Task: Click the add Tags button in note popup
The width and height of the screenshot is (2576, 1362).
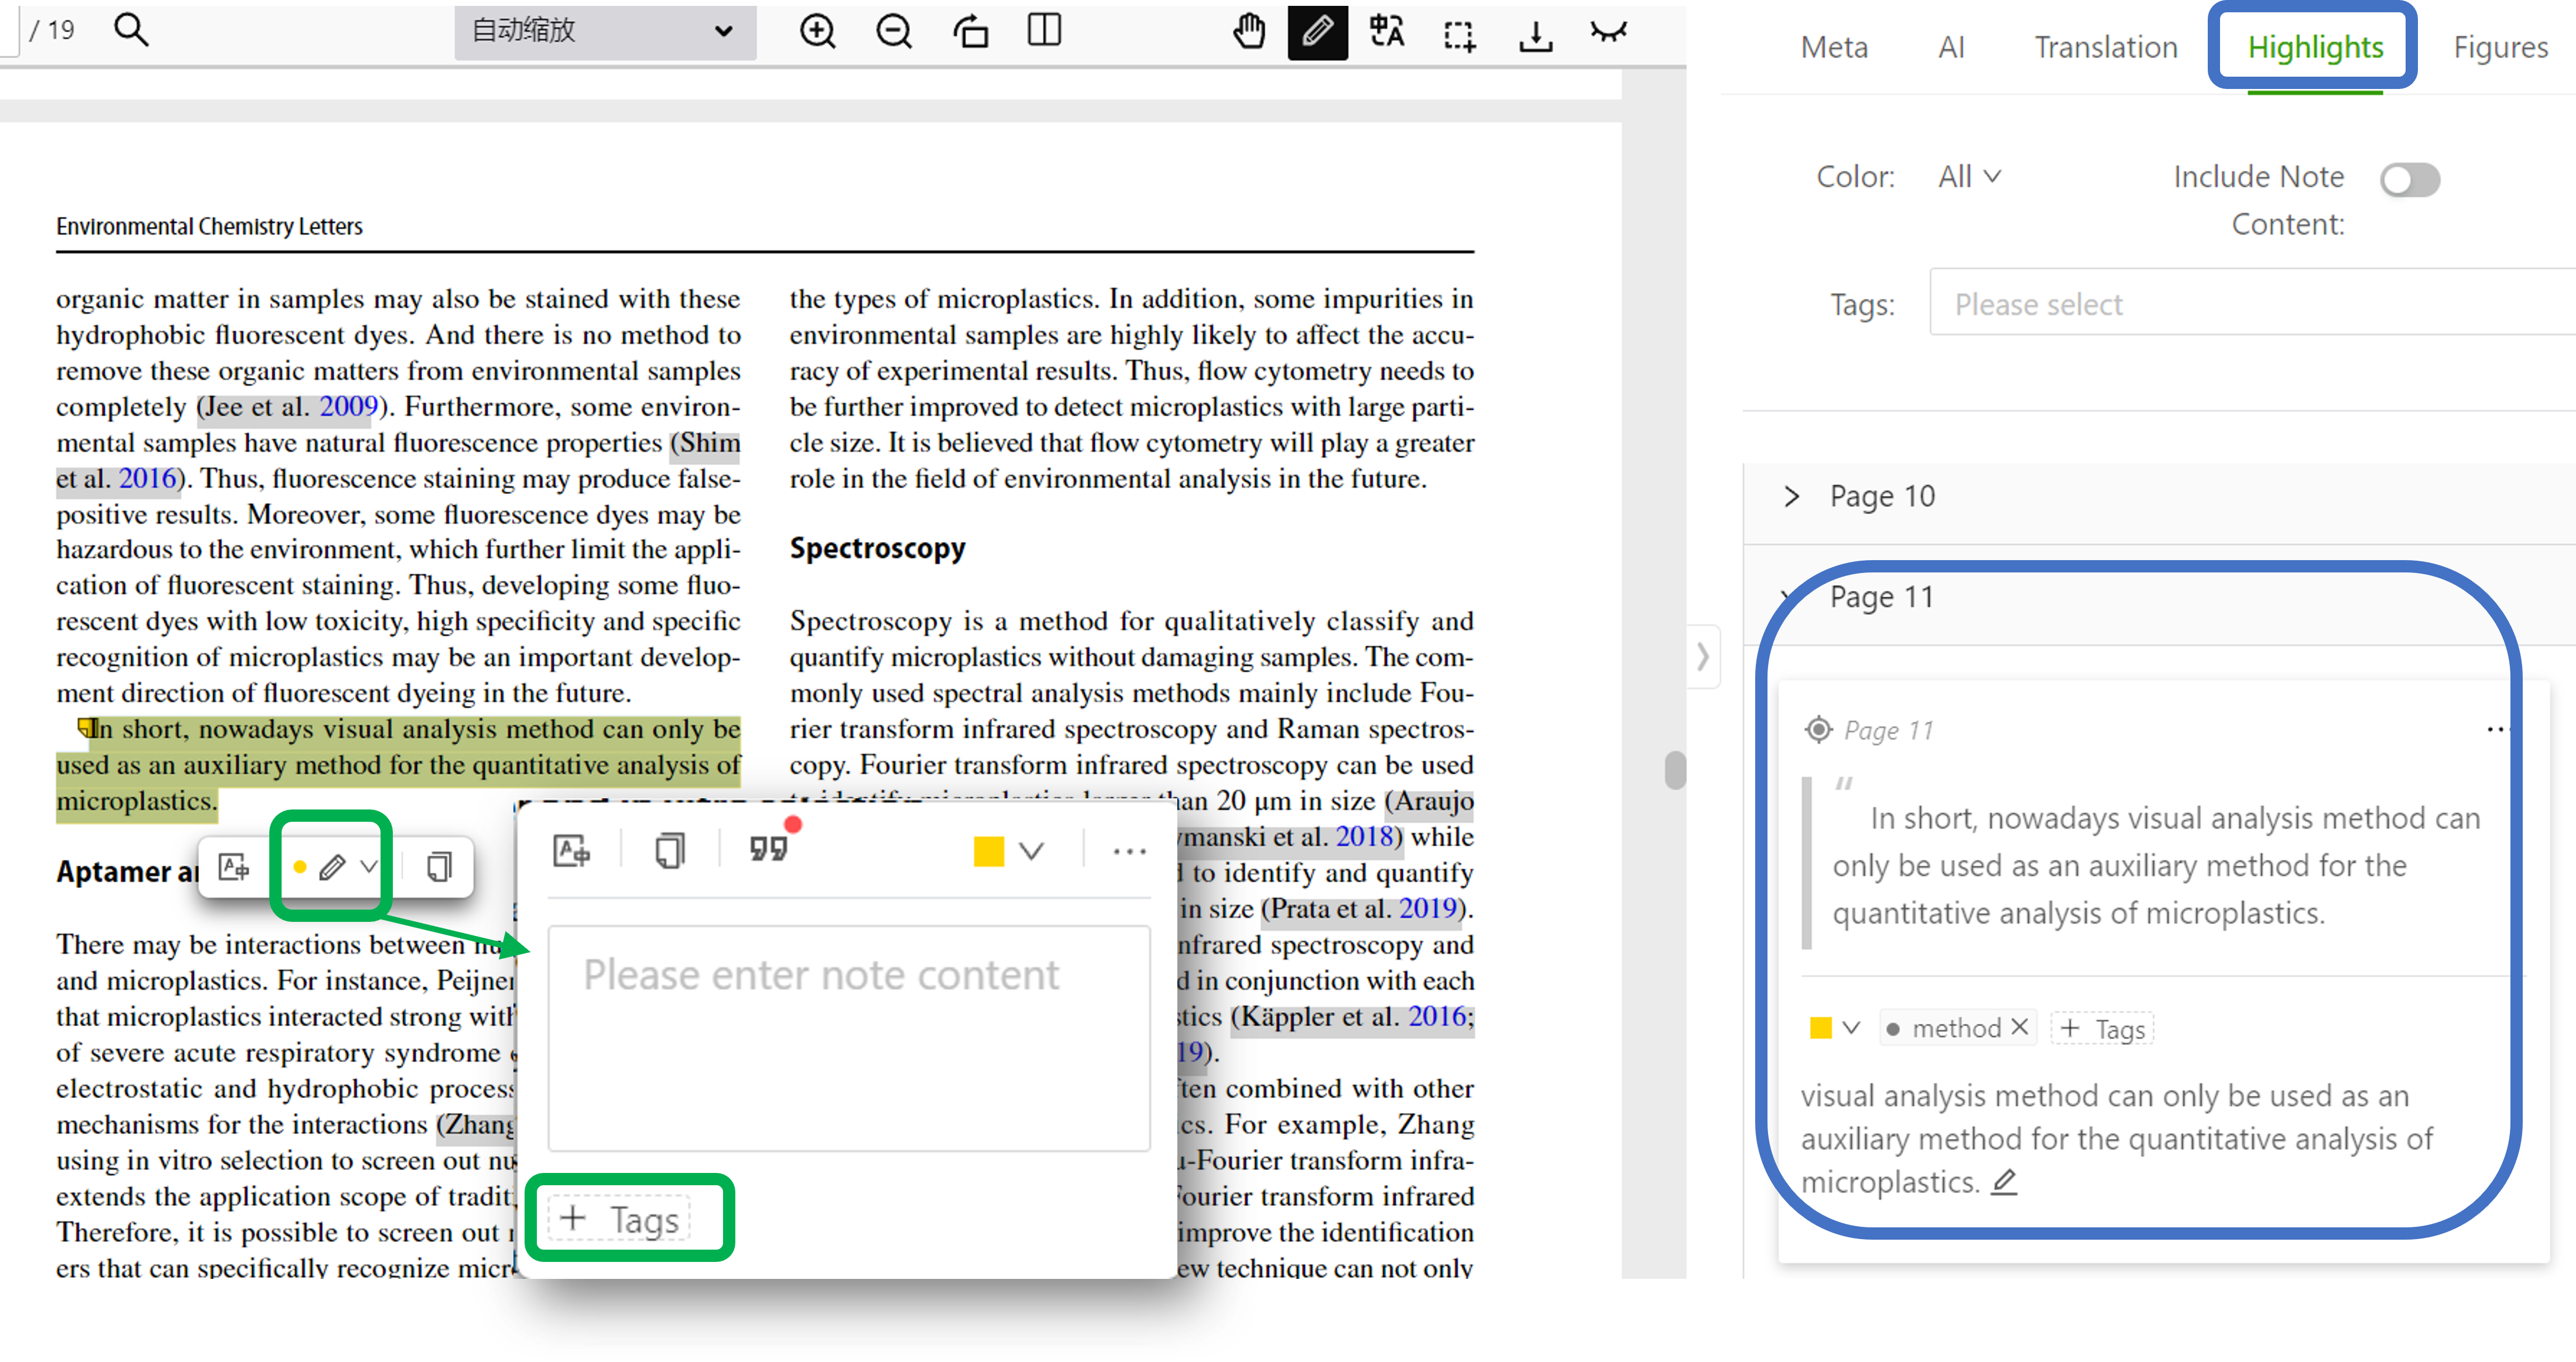Action: (620, 1219)
